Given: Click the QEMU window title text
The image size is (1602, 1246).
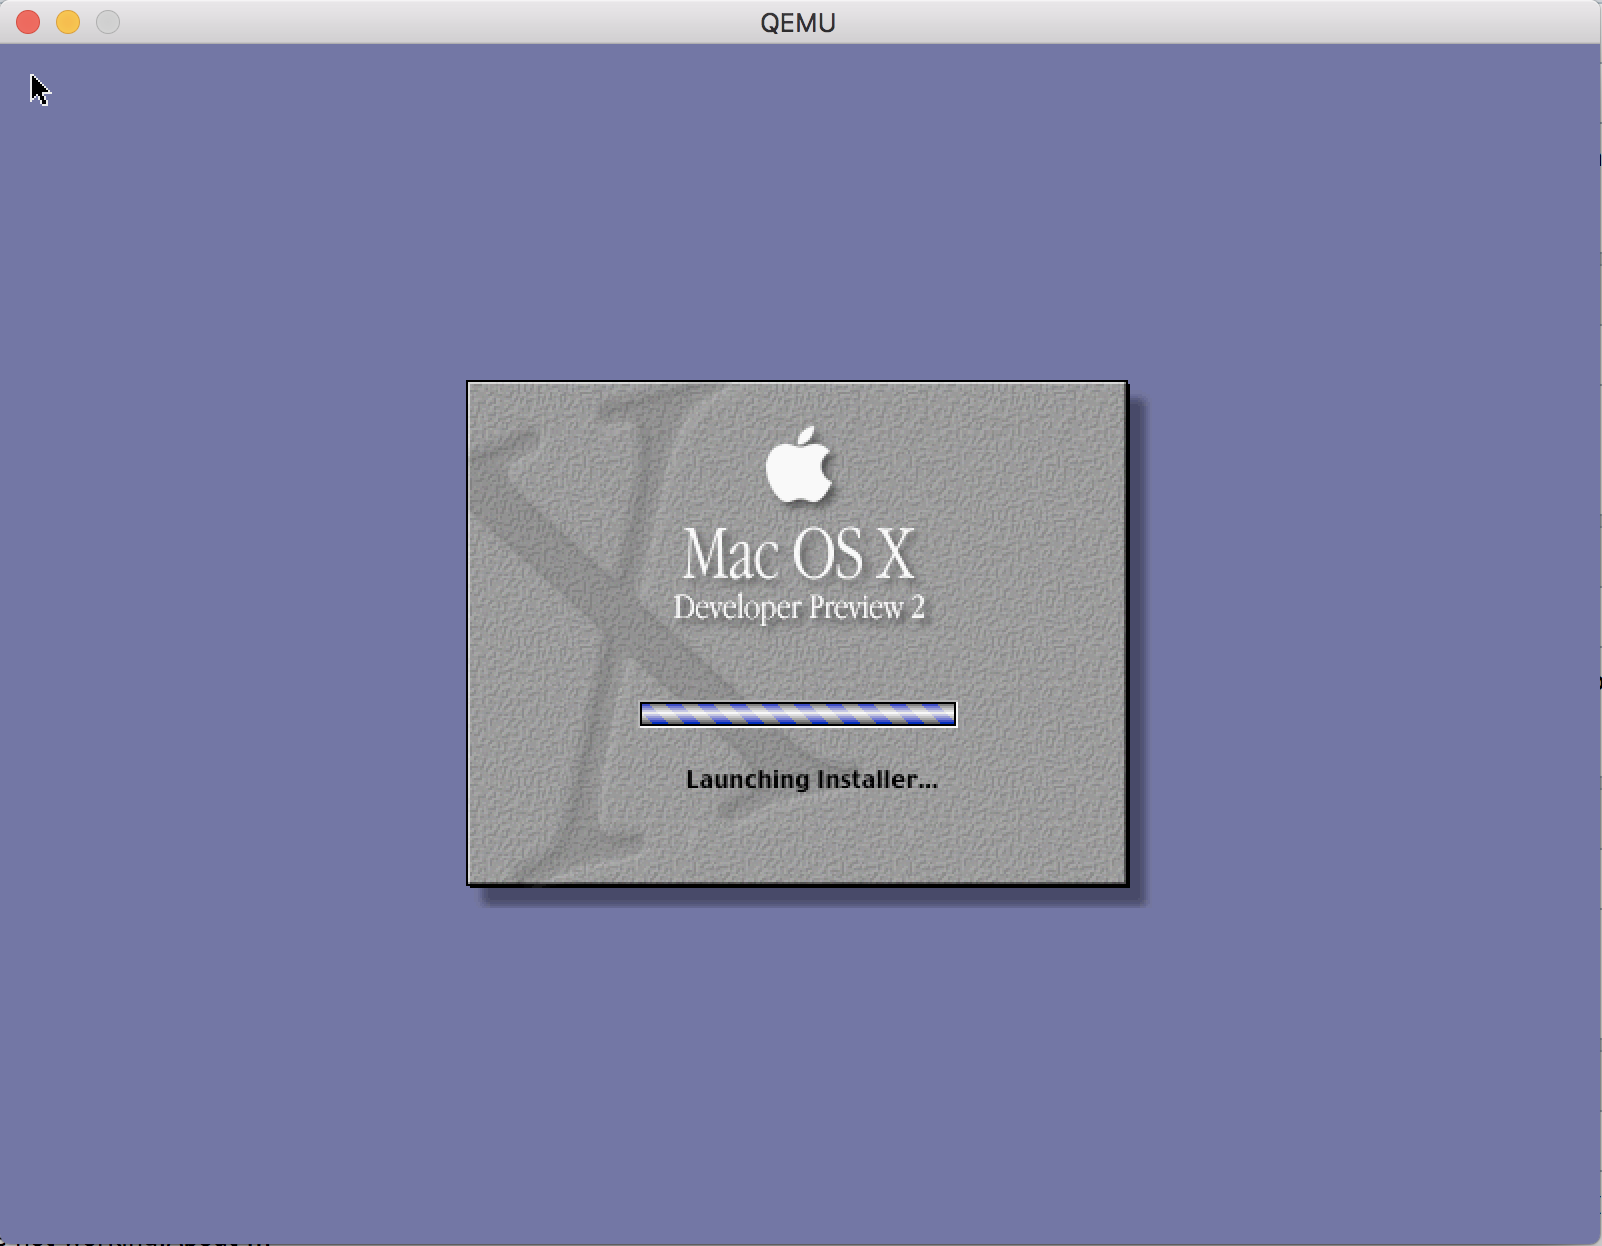Looking at the screenshot, I should (x=798, y=22).
